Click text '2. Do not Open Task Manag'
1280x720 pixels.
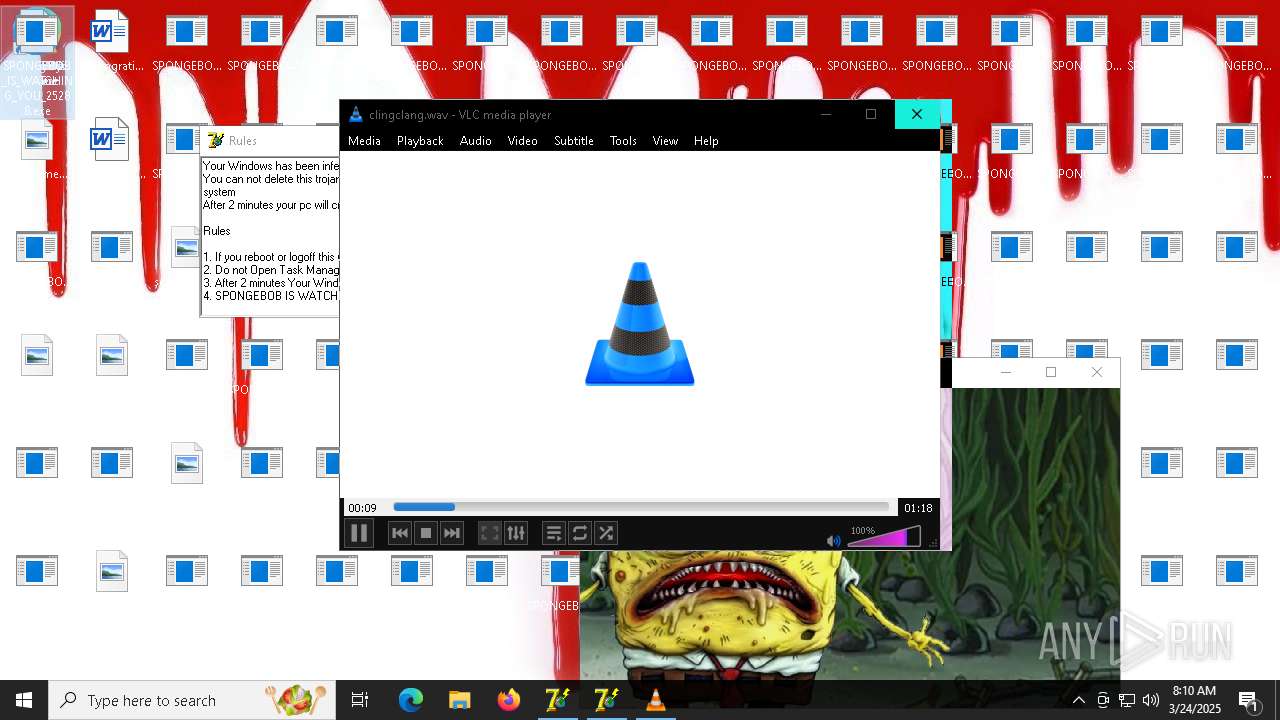tap(271, 270)
